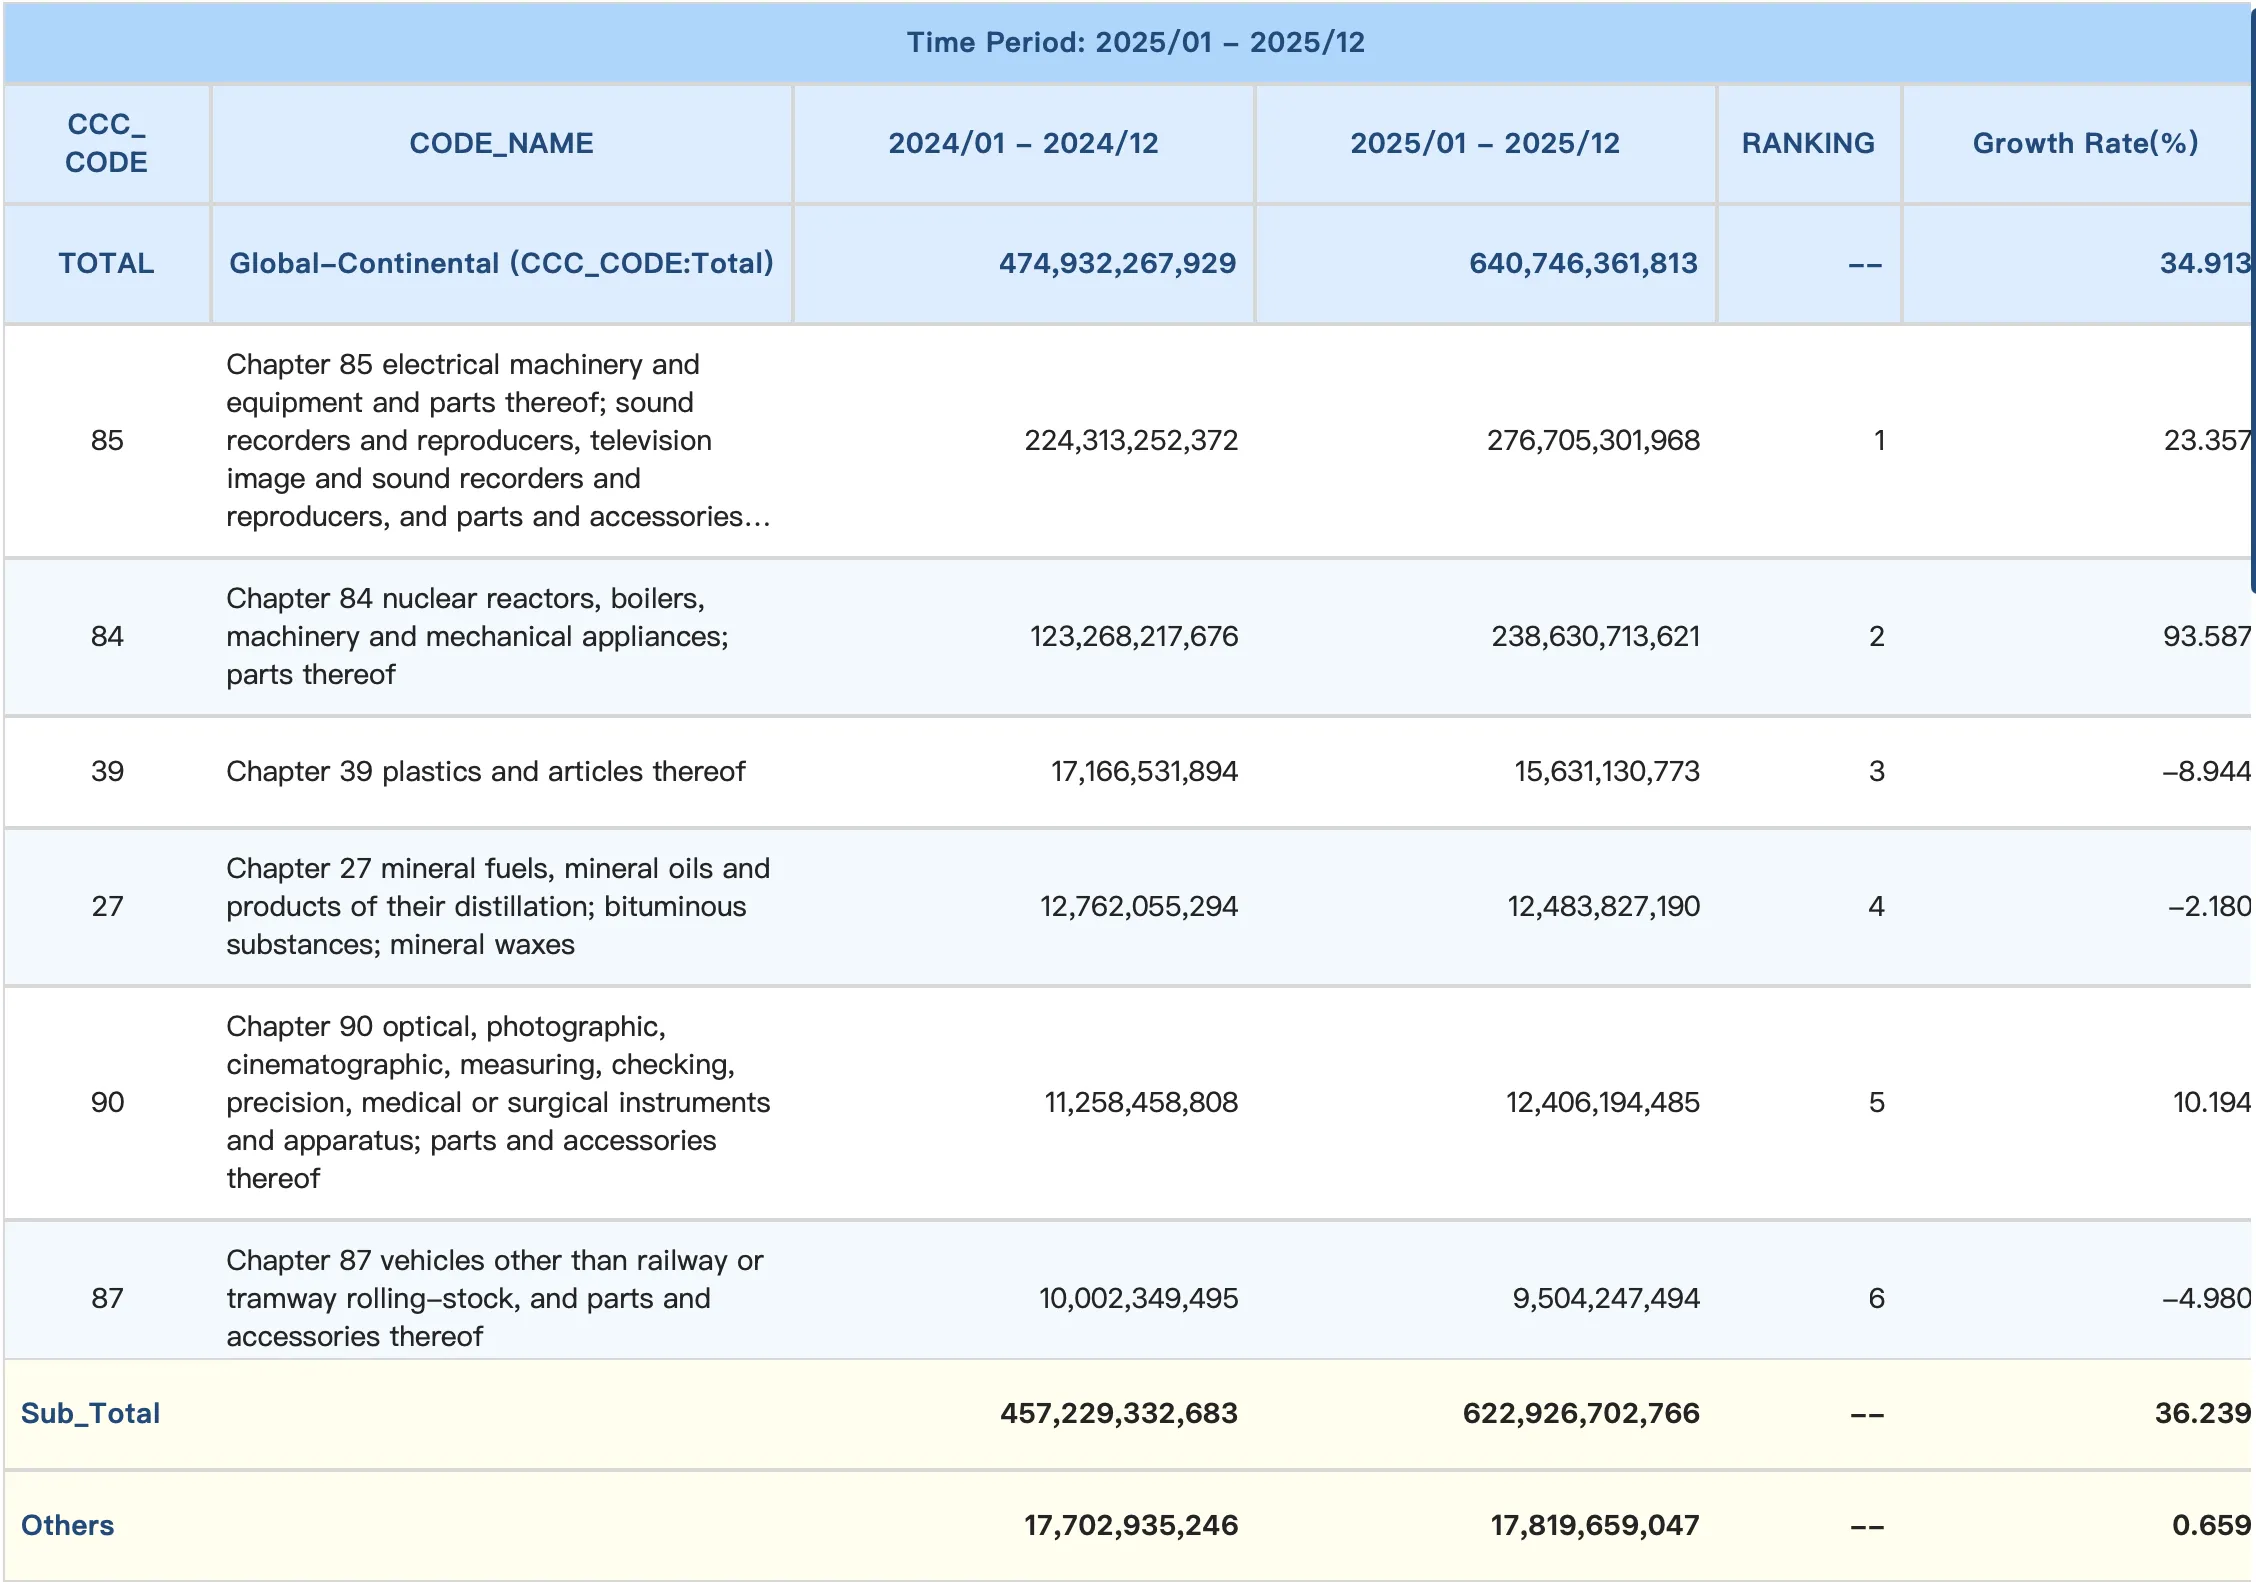
Task: Select Chapter 39 plastics and articles thereof
Action: [x=485, y=771]
